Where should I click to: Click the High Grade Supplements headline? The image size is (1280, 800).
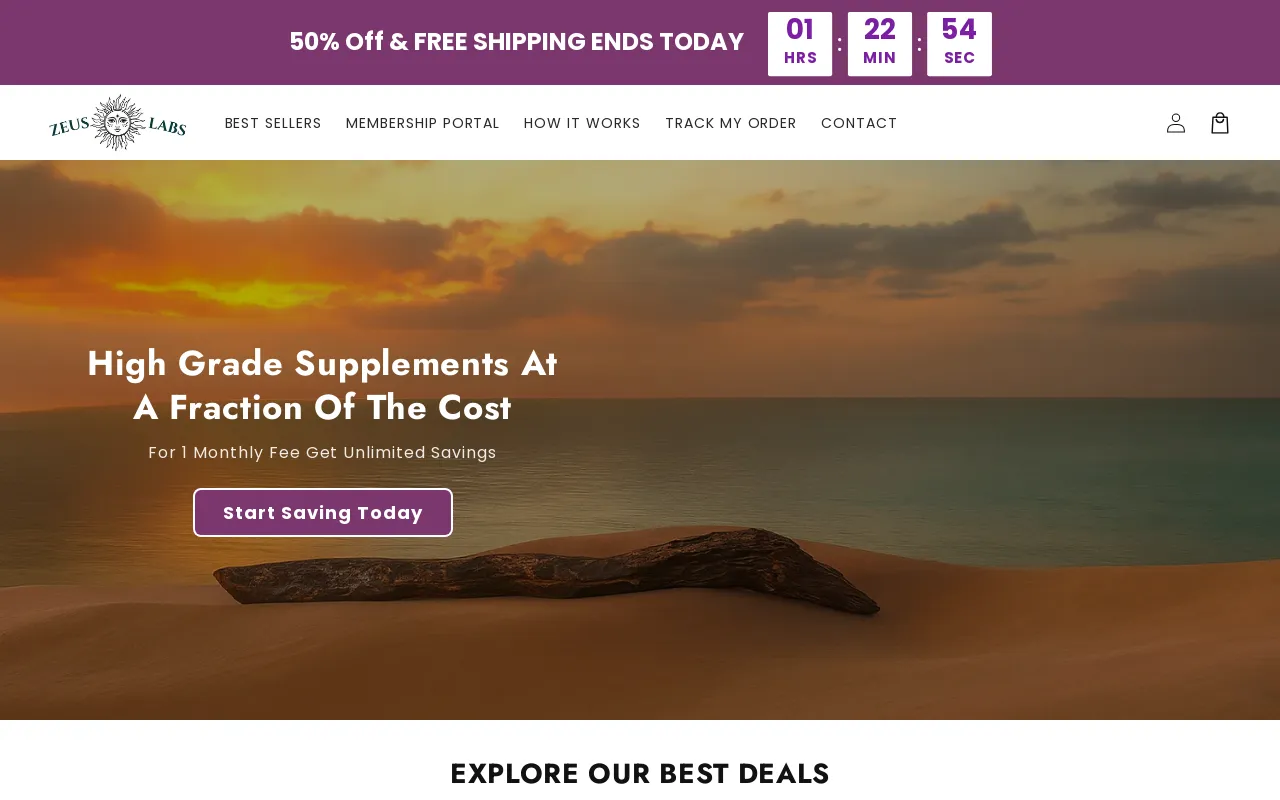click(x=322, y=385)
